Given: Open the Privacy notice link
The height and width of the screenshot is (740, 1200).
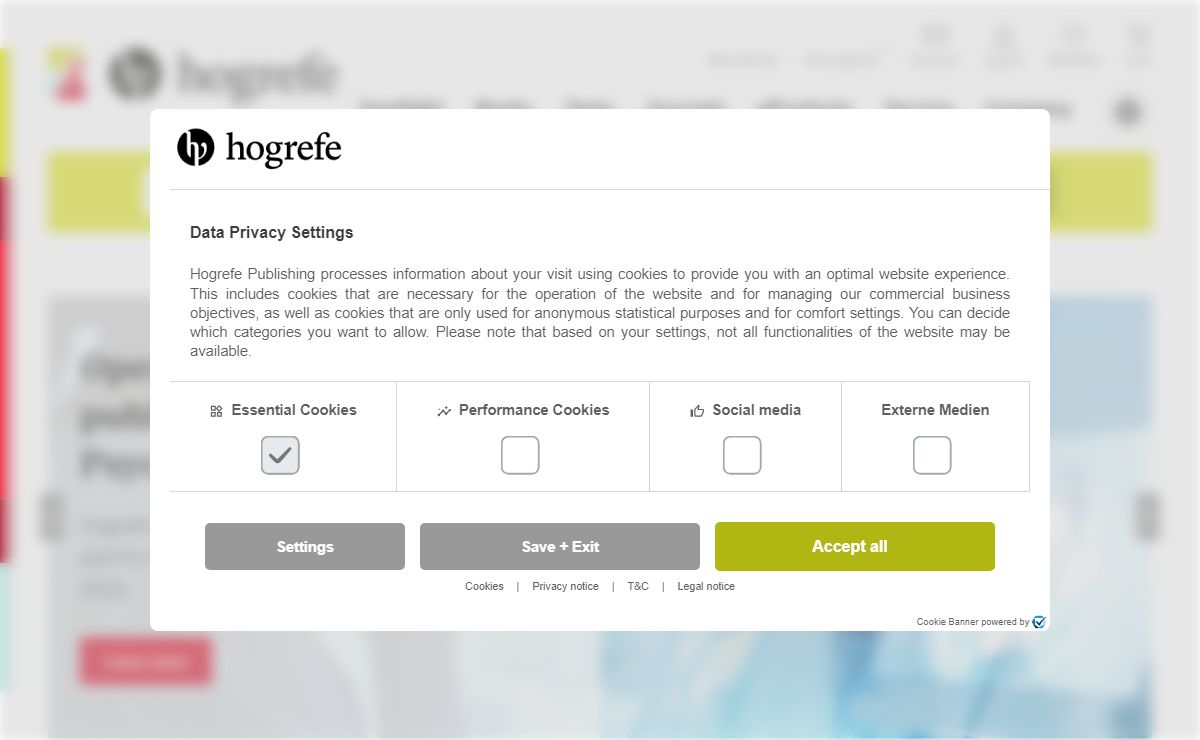Looking at the screenshot, I should [565, 586].
